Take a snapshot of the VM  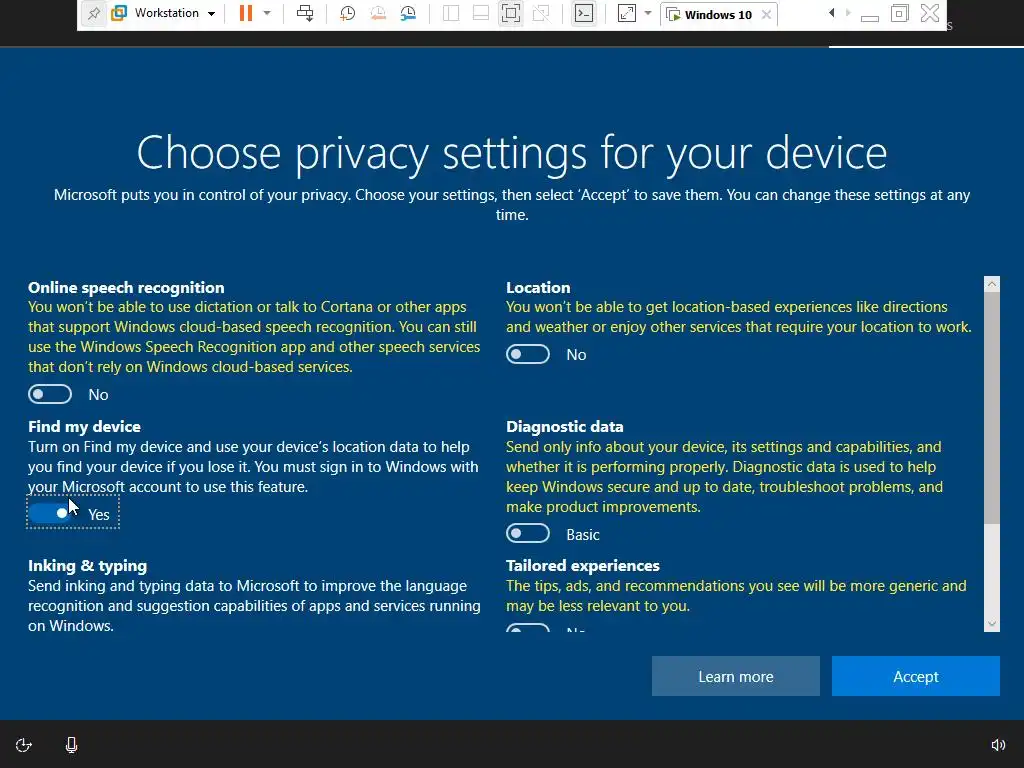(x=347, y=13)
